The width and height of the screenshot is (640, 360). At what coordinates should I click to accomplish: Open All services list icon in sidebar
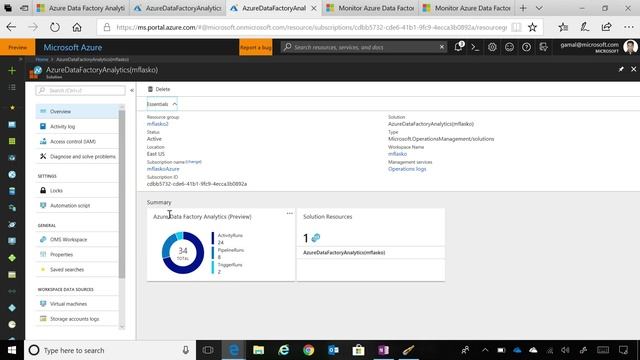(12, 87)
